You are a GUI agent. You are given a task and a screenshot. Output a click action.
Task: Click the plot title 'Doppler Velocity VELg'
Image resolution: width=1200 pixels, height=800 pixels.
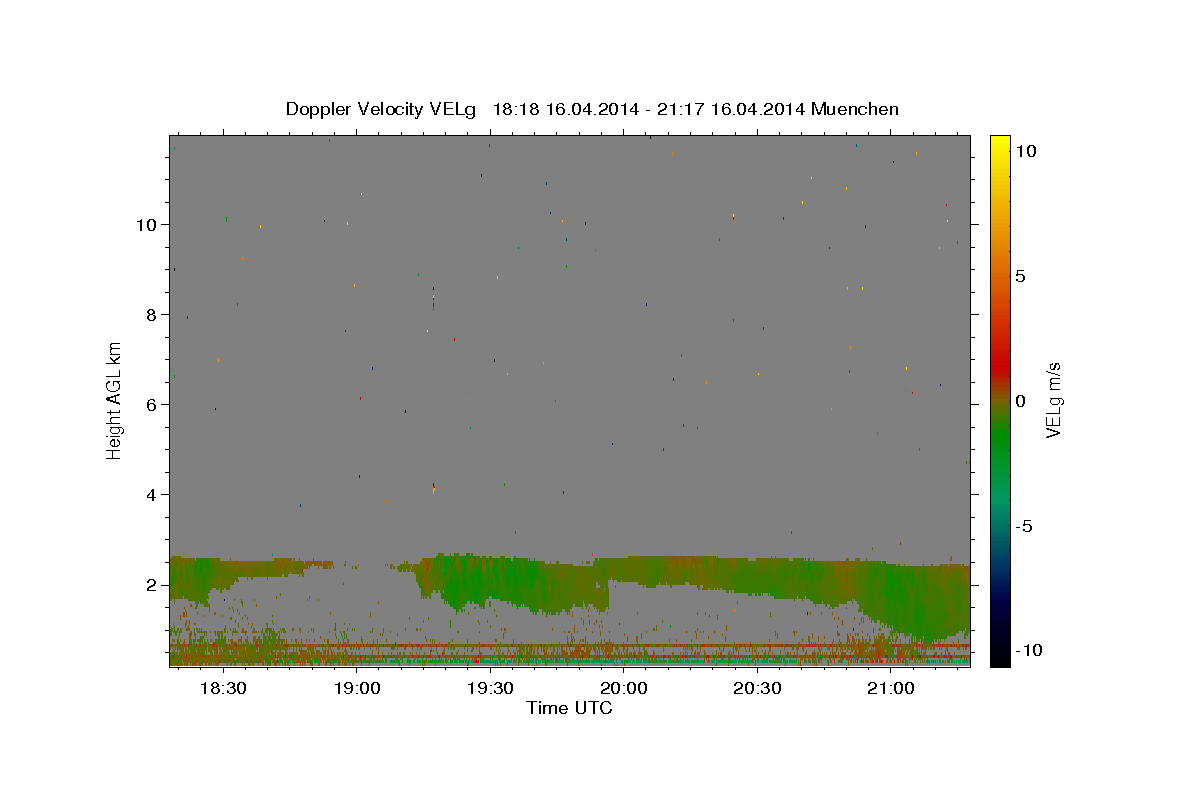pos(381,109)
